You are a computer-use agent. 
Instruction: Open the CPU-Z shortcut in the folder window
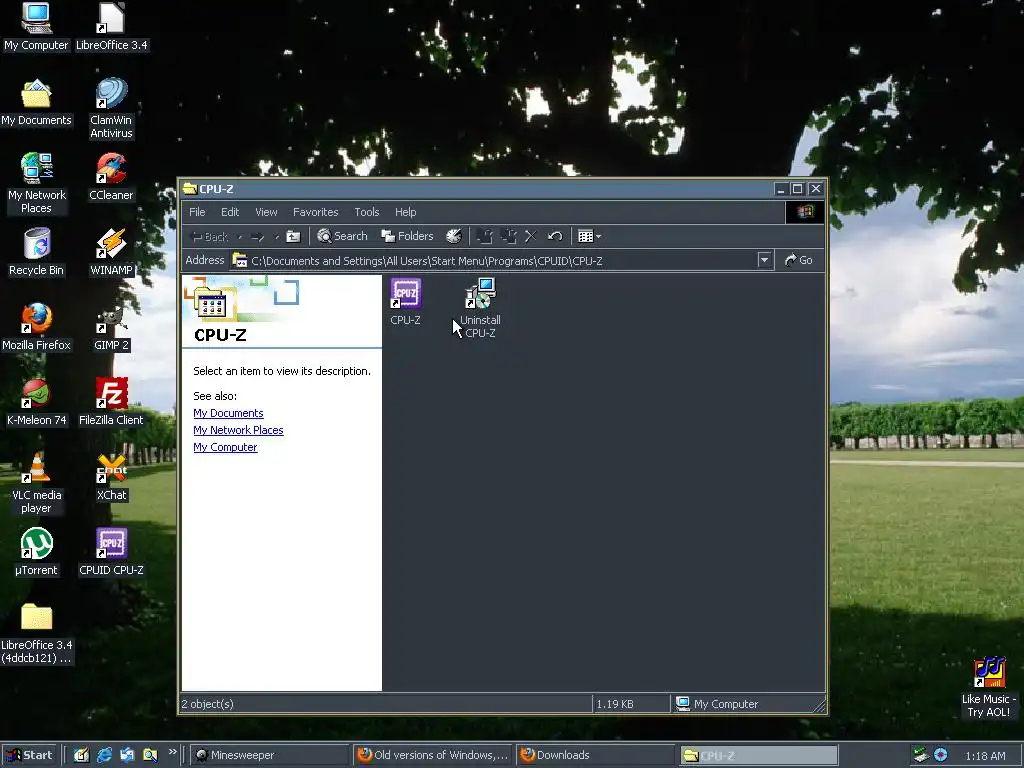pyautogui.click(x=406, y=301)
